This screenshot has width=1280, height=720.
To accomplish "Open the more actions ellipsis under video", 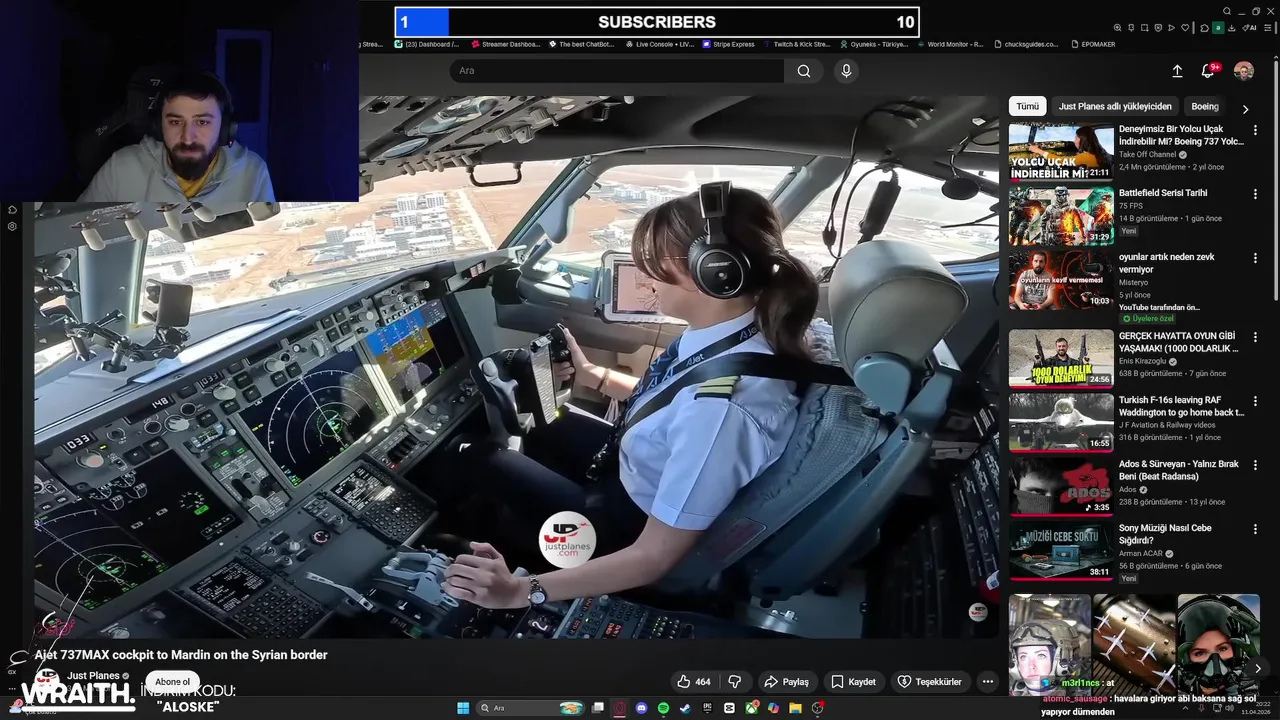I will pyautogui.click(x=988, y=682).
